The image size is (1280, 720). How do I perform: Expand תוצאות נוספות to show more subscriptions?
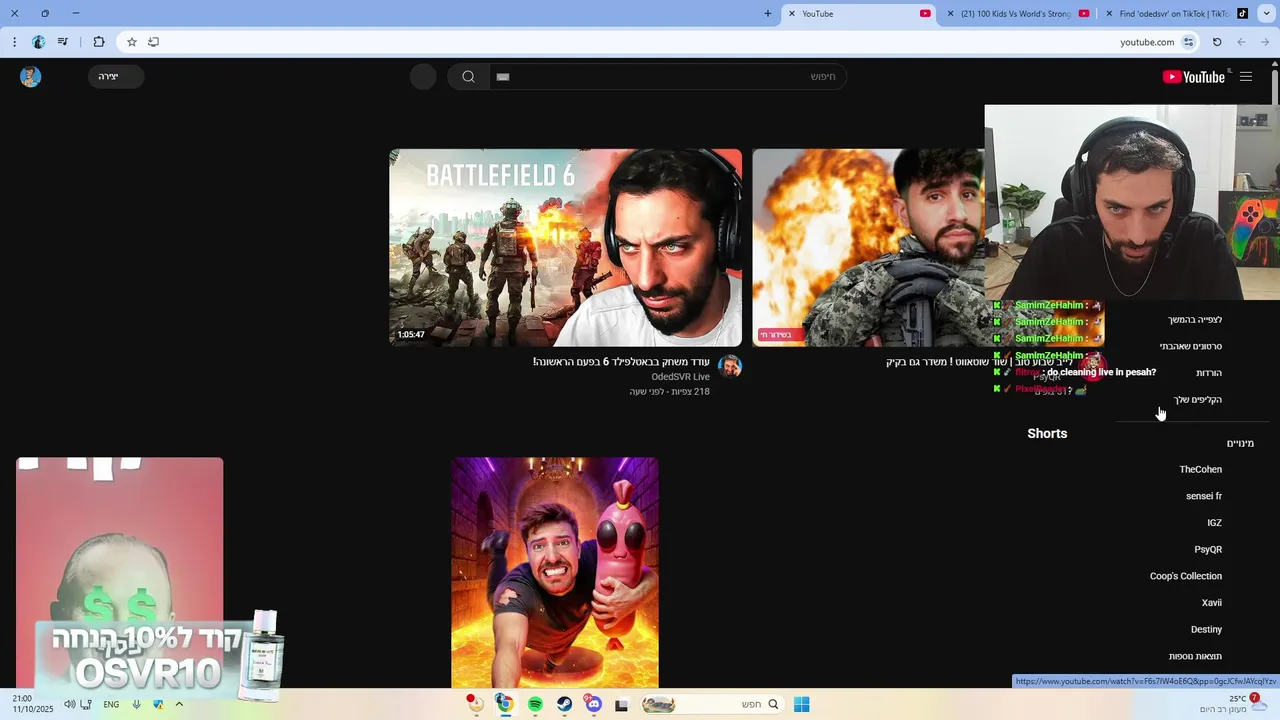(x=1195, y=656)
